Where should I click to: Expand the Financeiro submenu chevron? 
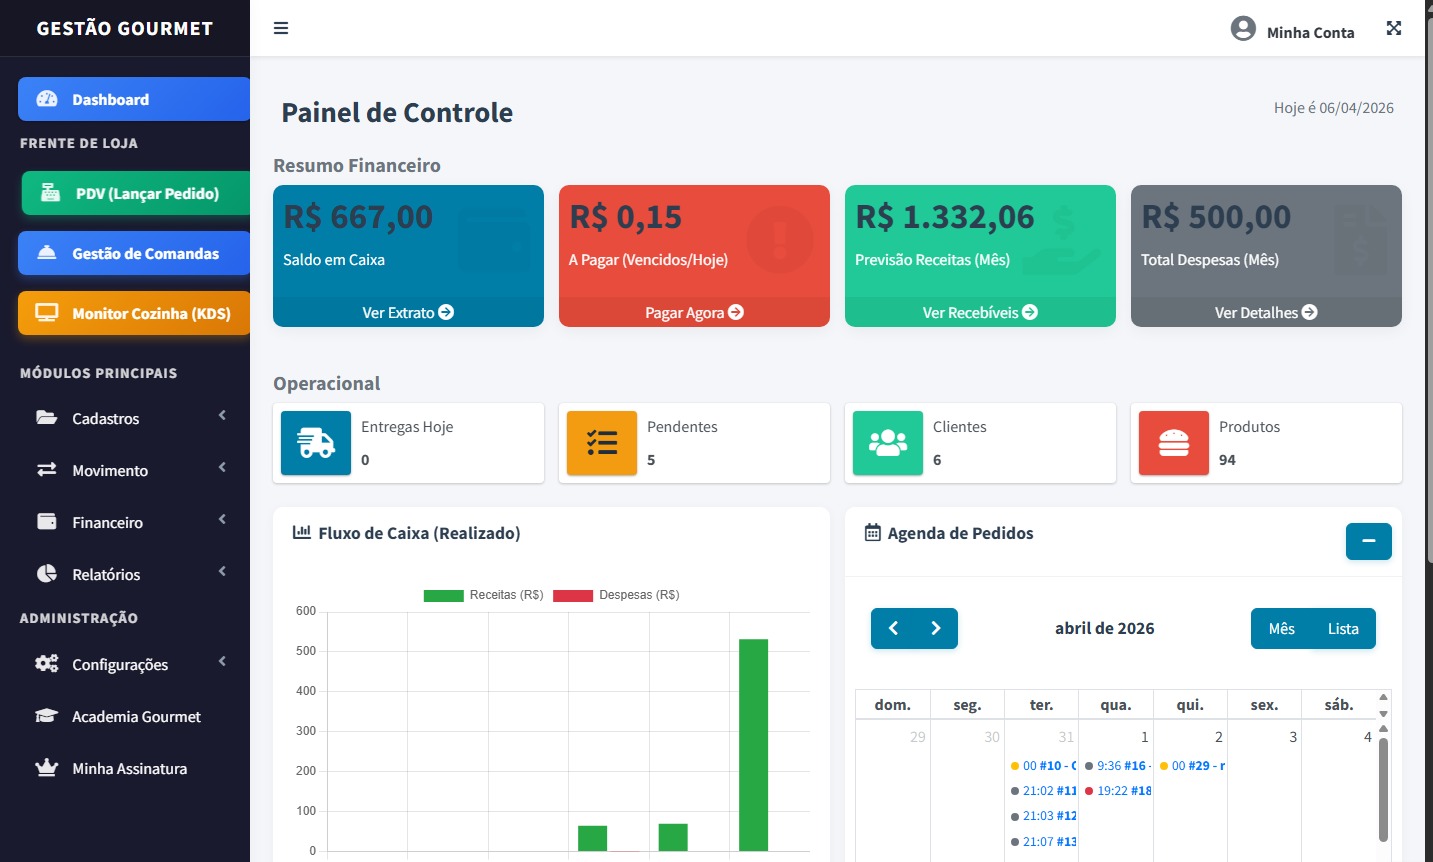click(222, 519)
